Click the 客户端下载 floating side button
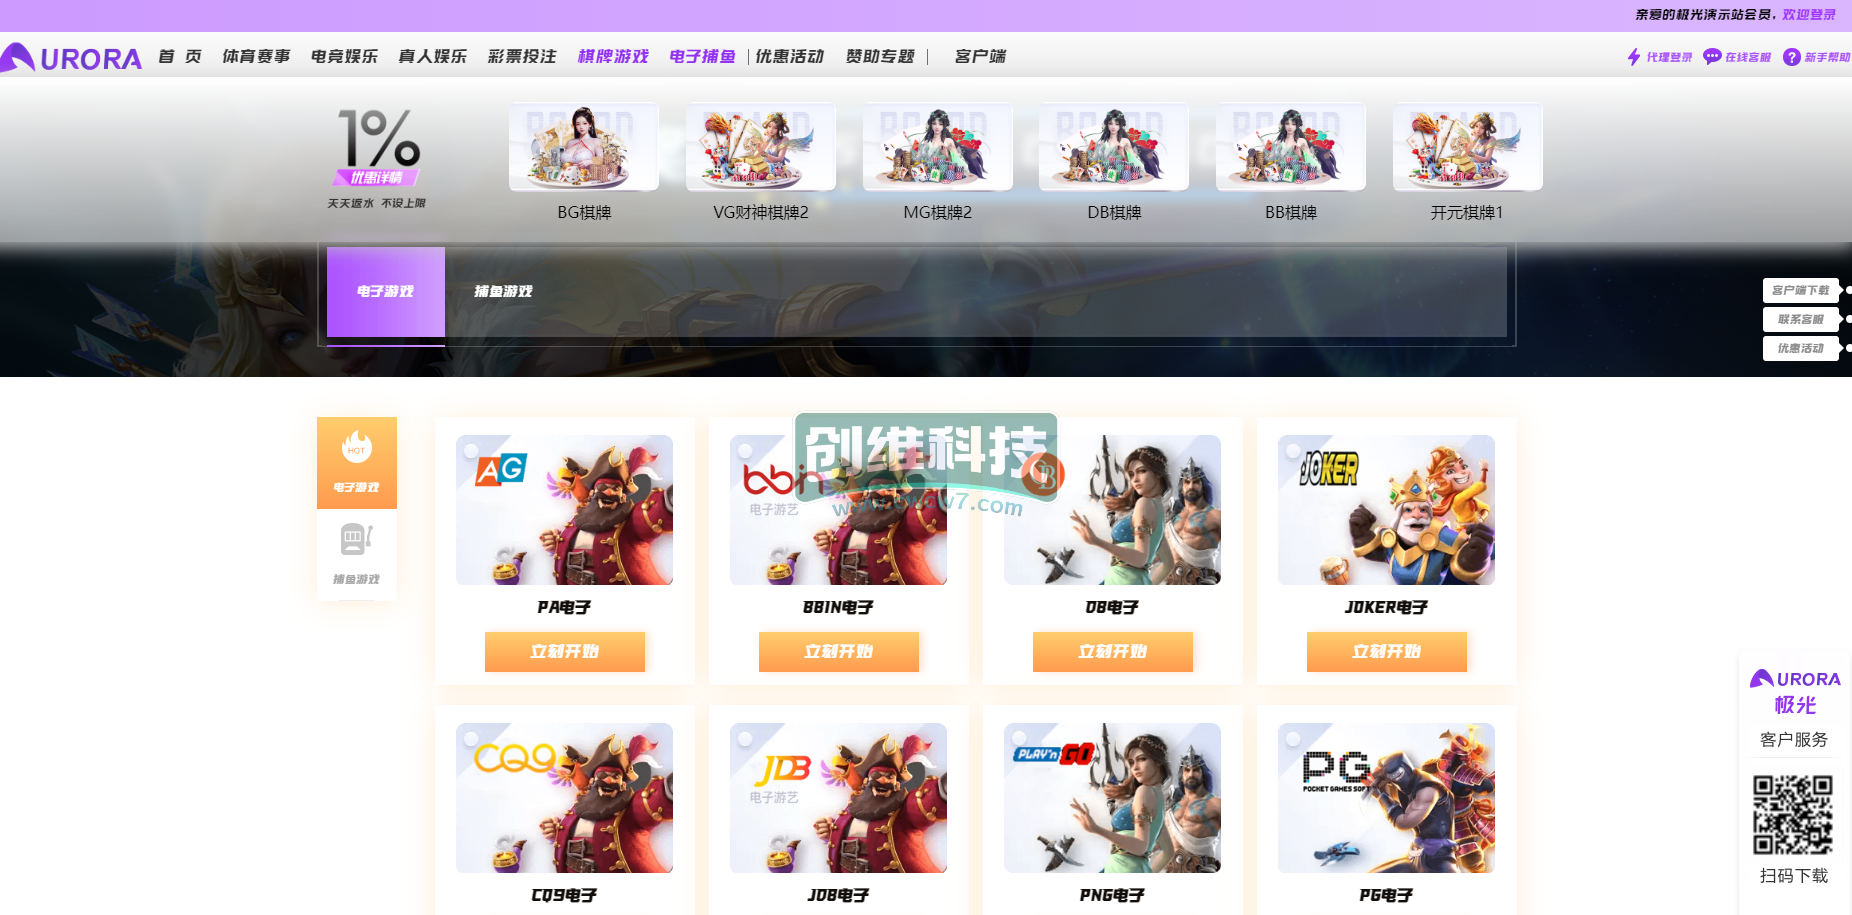Image resolution: width=1852 pixels, height=915 pixels. click(1801, 290)
